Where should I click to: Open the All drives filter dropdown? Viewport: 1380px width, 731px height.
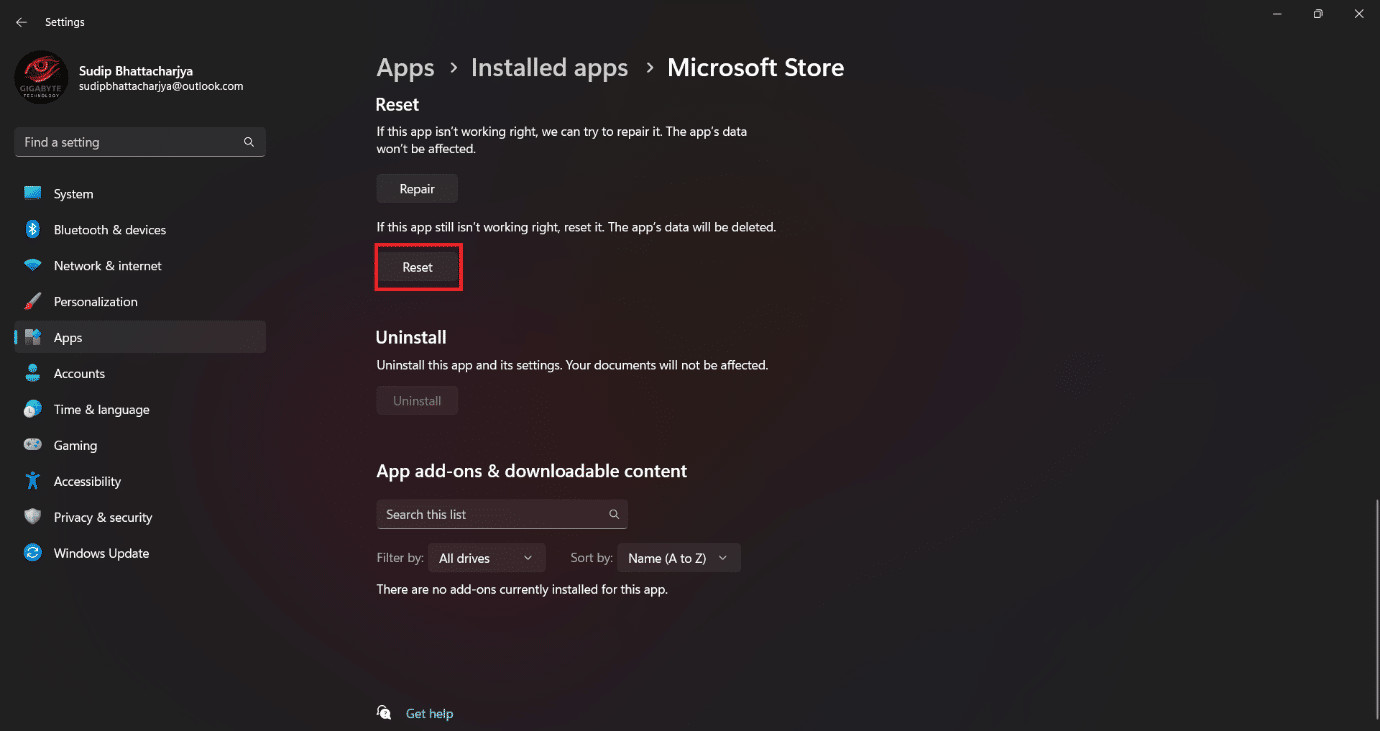486,557
